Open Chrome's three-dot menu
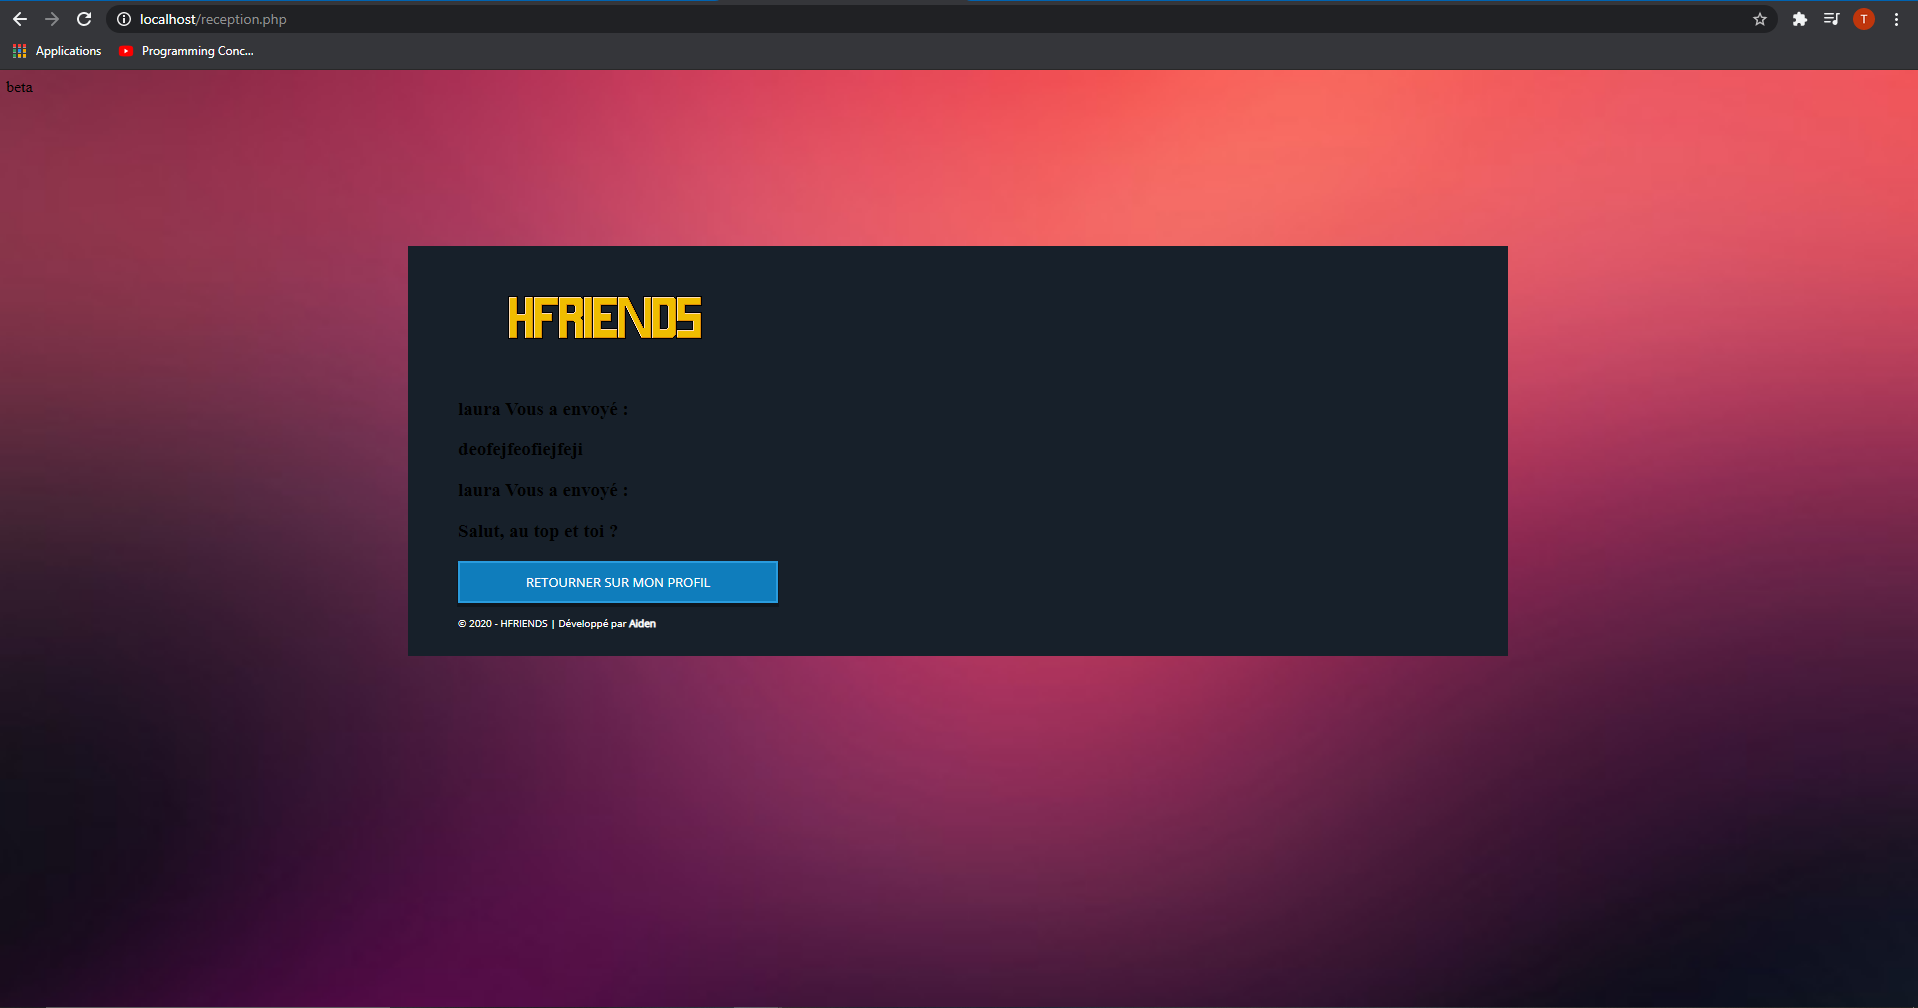The width and height of the screenshot is (1918, 1008). click(x=1896, y=19)
